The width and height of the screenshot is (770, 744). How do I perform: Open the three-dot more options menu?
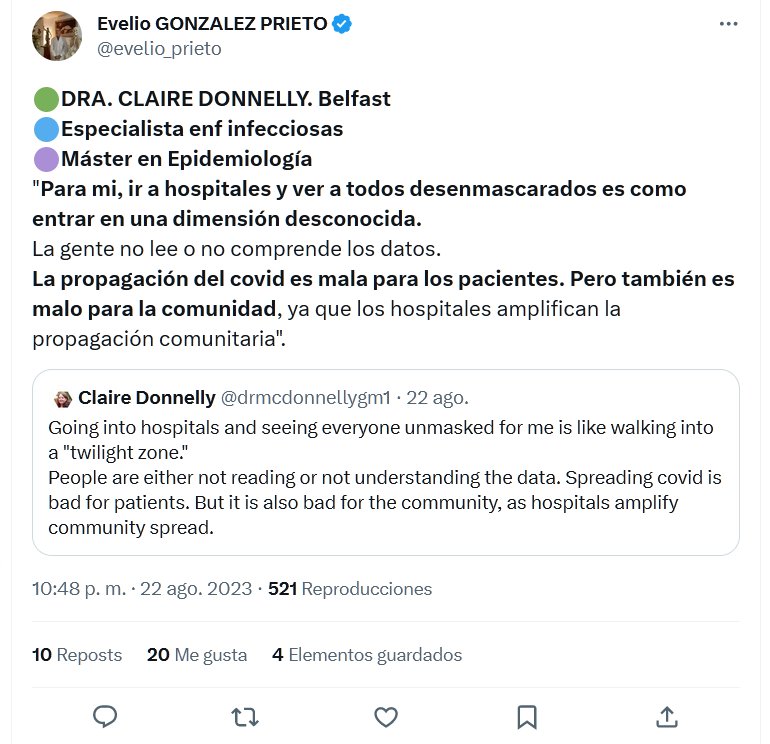(728, 24)
